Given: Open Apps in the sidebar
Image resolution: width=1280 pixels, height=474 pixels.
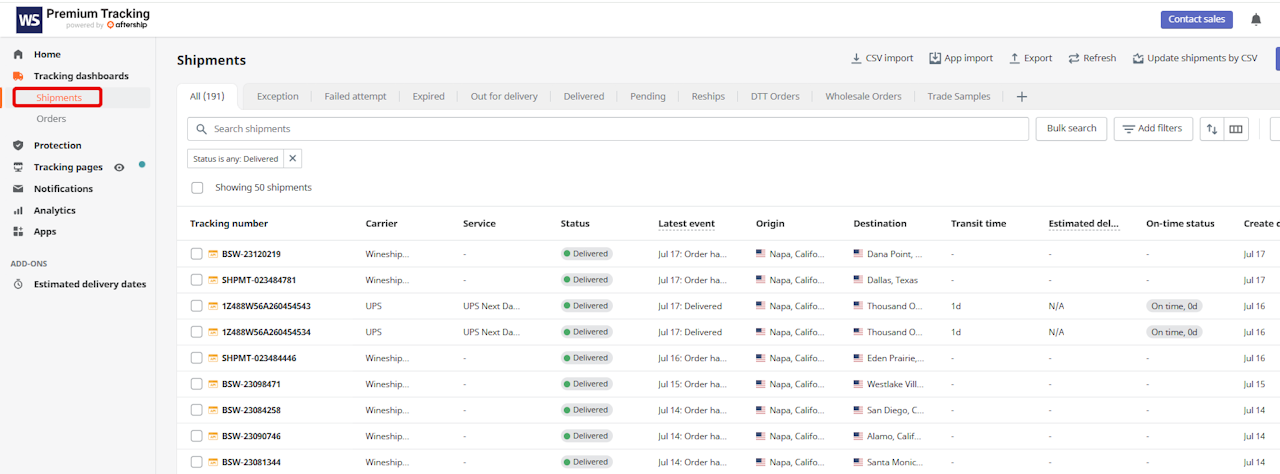Looking at the screenshot, I should (x=45, y=232).
